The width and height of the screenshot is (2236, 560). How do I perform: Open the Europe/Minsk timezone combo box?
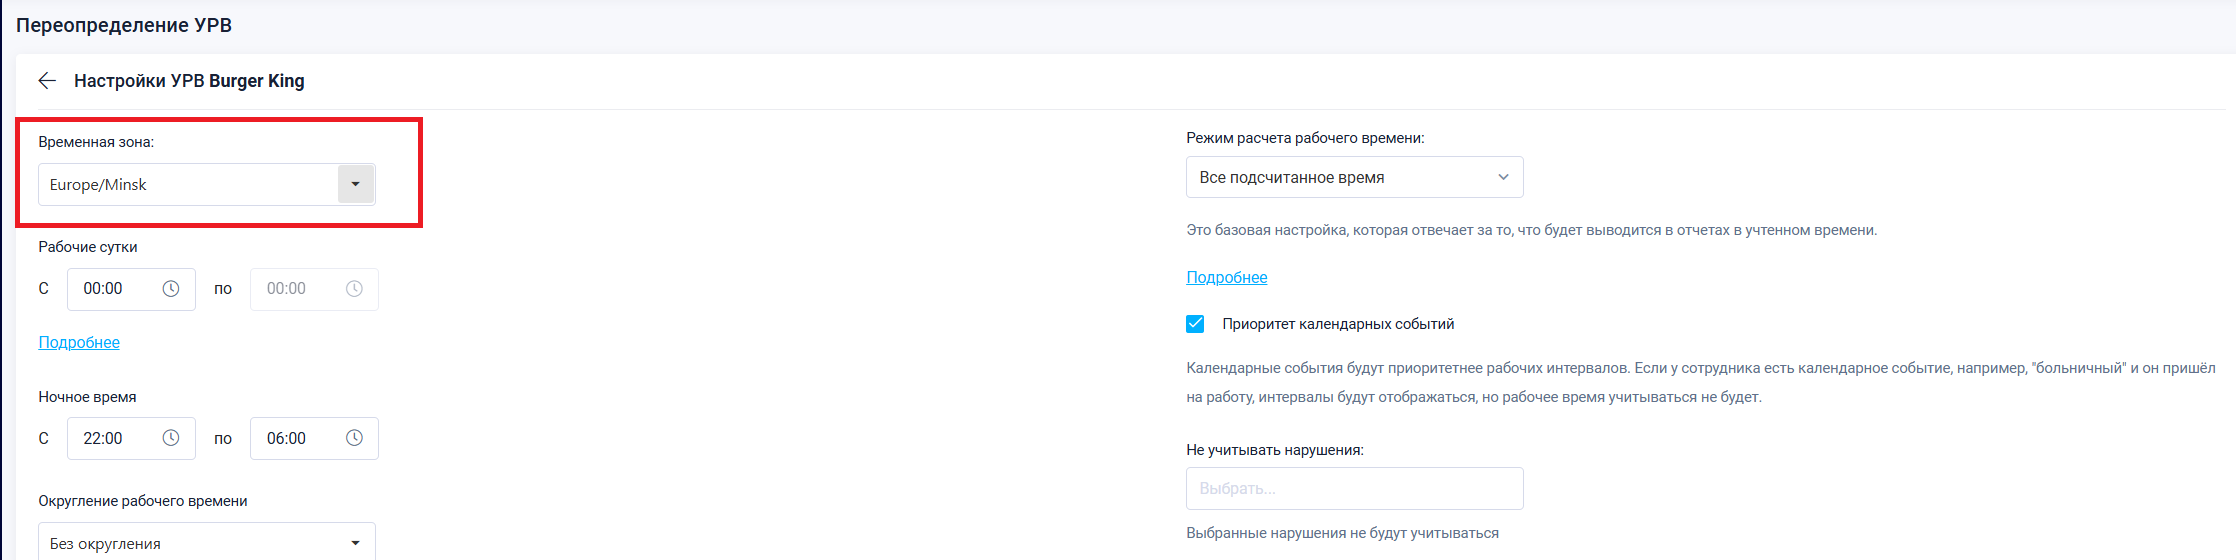pyautogui.click(x=190, y=185)
